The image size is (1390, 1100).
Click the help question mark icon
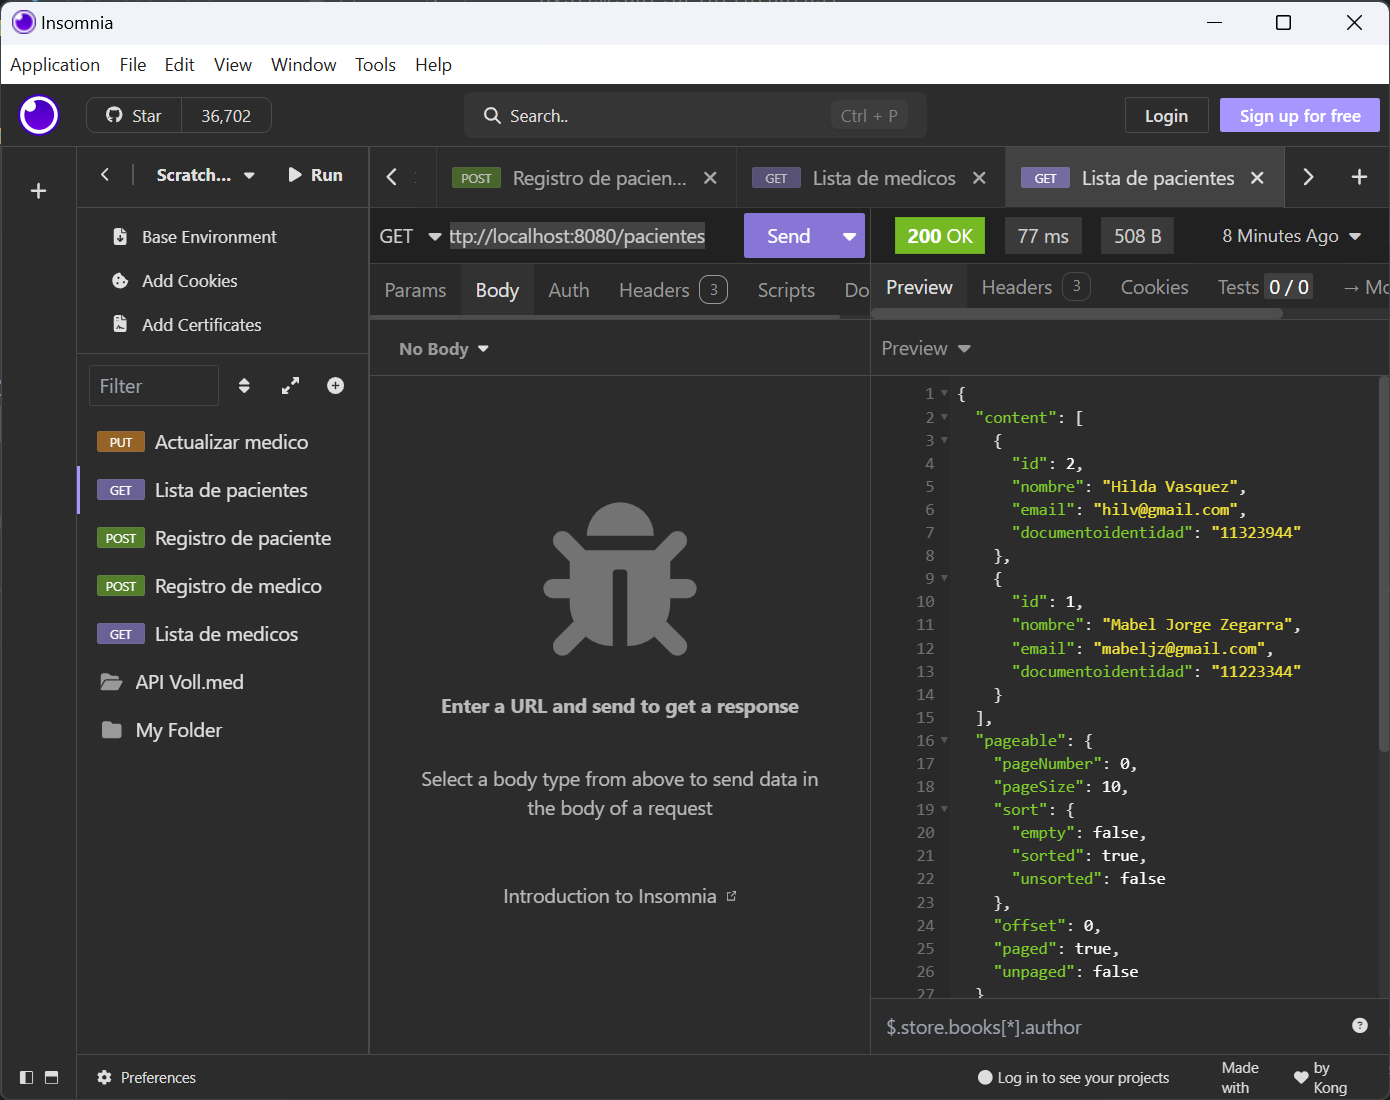(x=1360, y=1025)
